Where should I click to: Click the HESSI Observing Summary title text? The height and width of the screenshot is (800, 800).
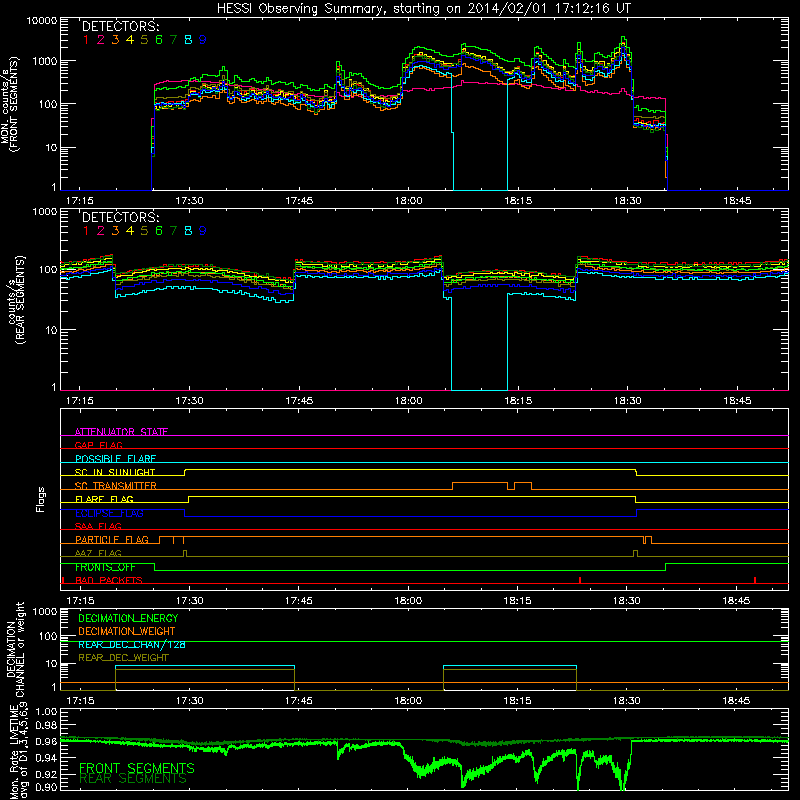click(x=423, y=8)
